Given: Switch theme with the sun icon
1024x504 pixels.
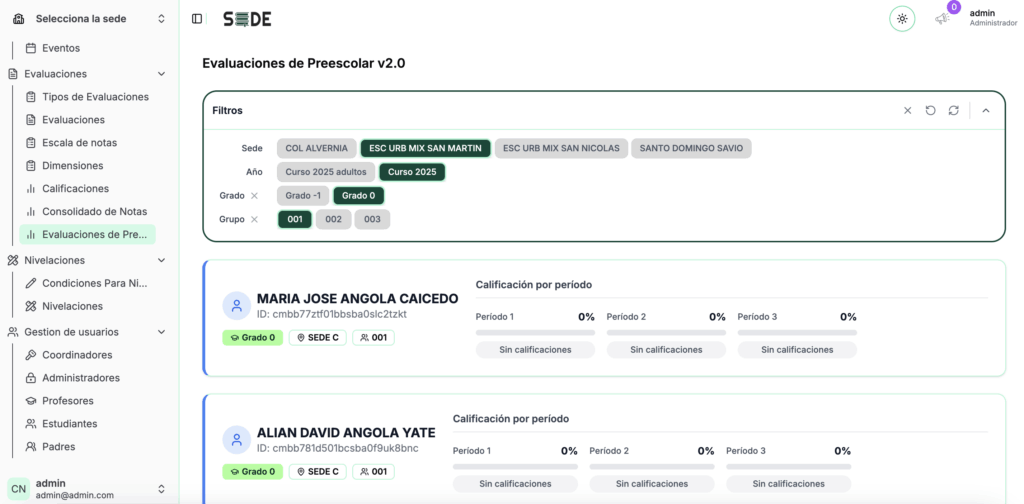Looking at the screenshot, I should click(902, 19).
